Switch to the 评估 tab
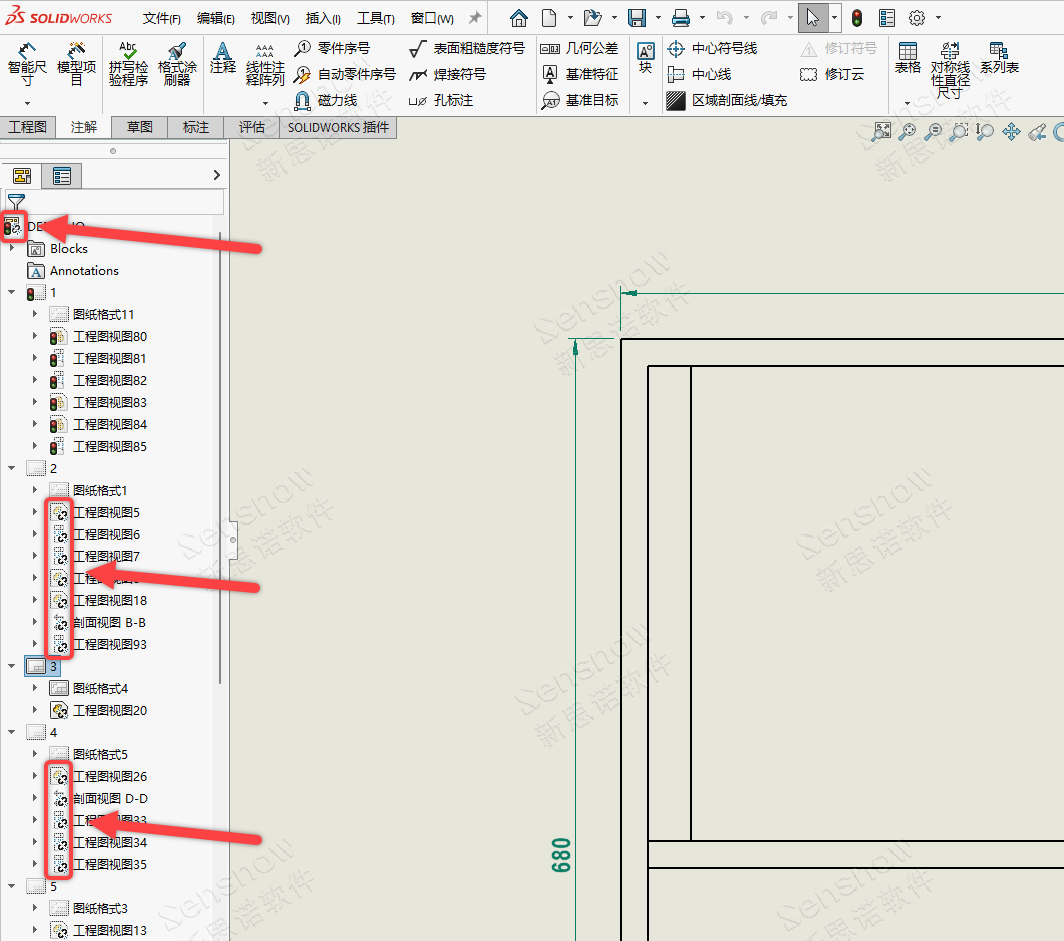1064x941 pixels. click(252, 127)
